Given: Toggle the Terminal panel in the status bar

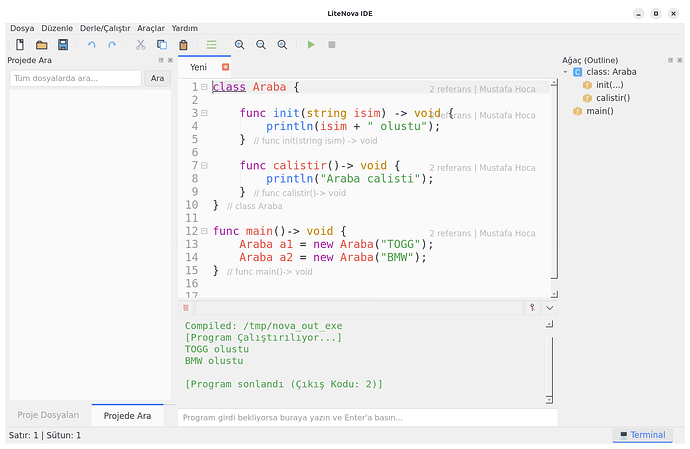Looking at the screenshot, I should point(642,435).
